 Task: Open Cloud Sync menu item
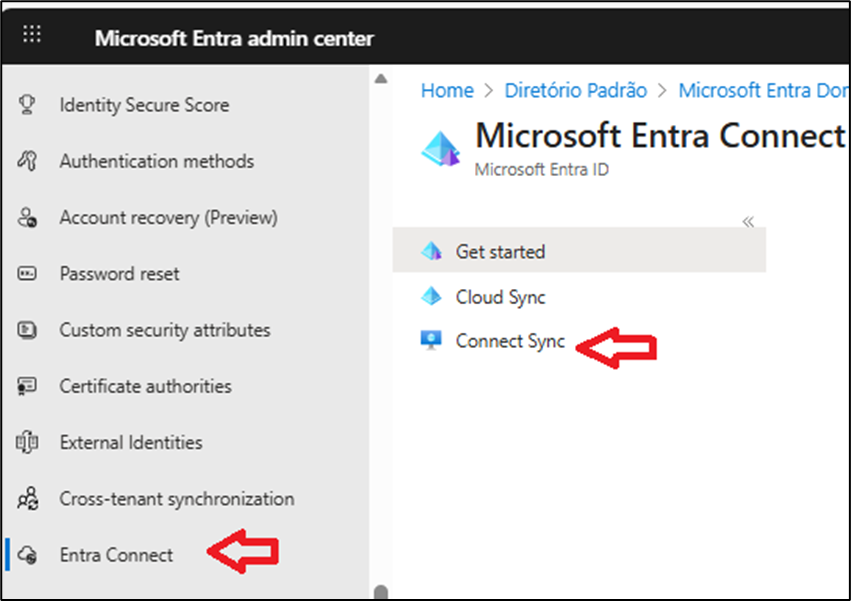(500, 297)
